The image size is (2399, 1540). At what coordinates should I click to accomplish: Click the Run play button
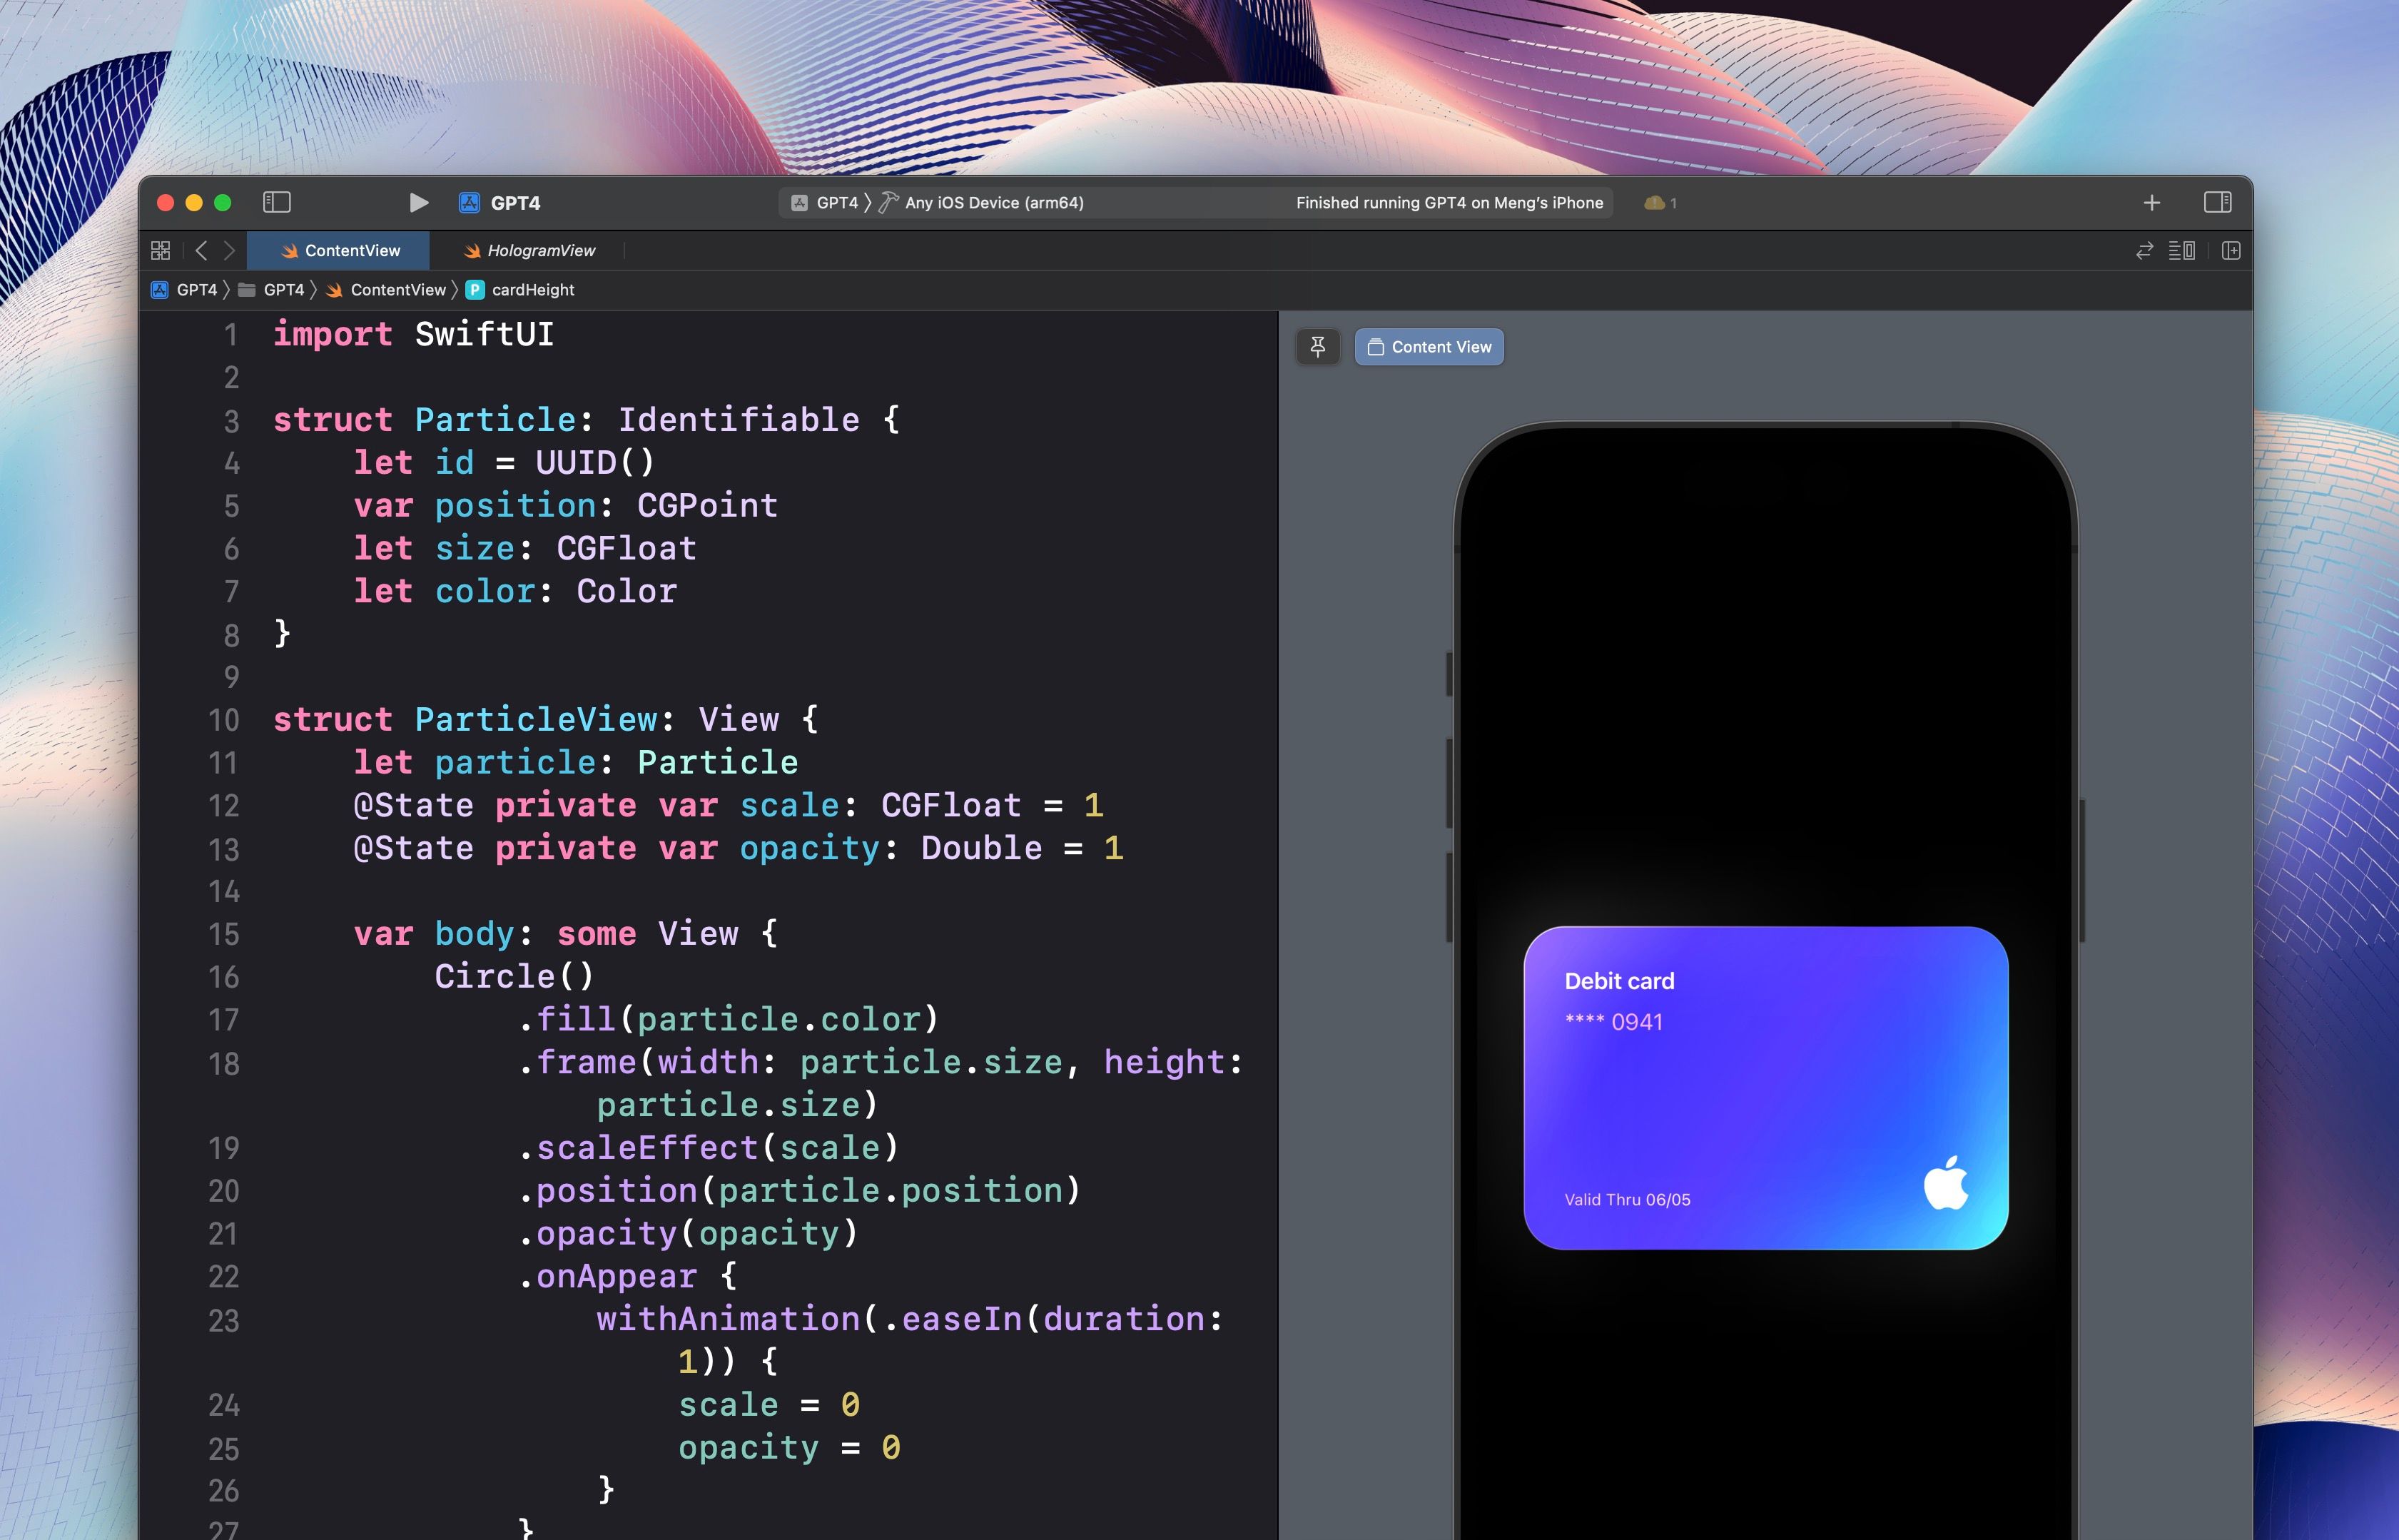pyautogui.click(x=418, y=203)
